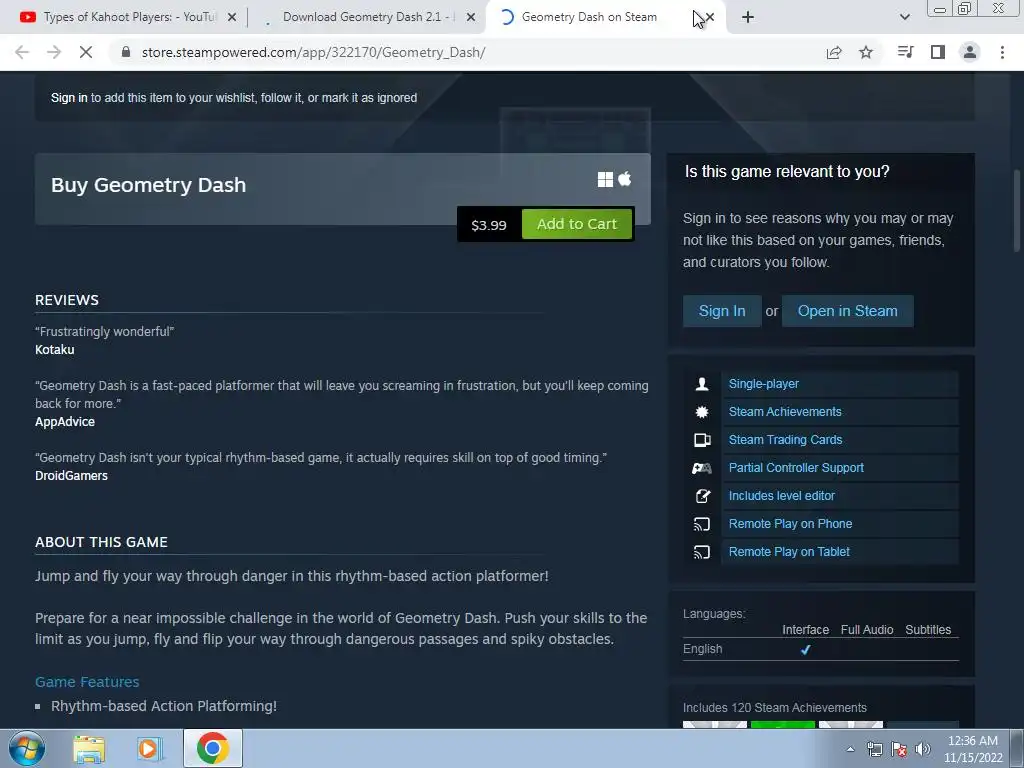This screenshot has width=1024, height=768.
Task: Click the network tray icon
Action: click(x=874, y=749)
